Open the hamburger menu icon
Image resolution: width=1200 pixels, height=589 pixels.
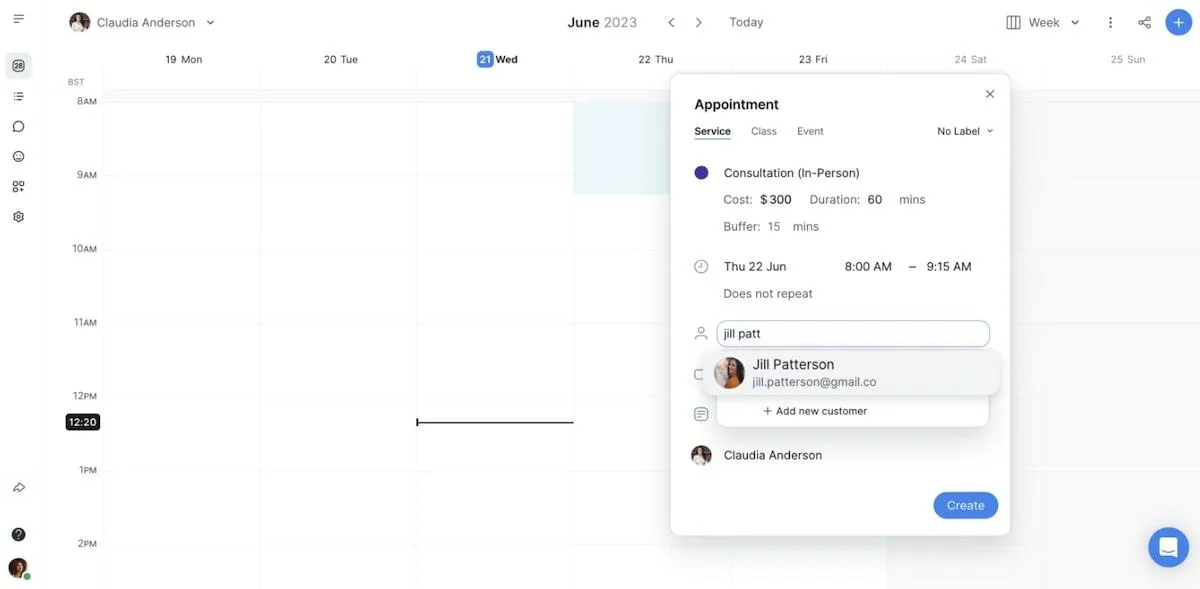click(18, 19)
